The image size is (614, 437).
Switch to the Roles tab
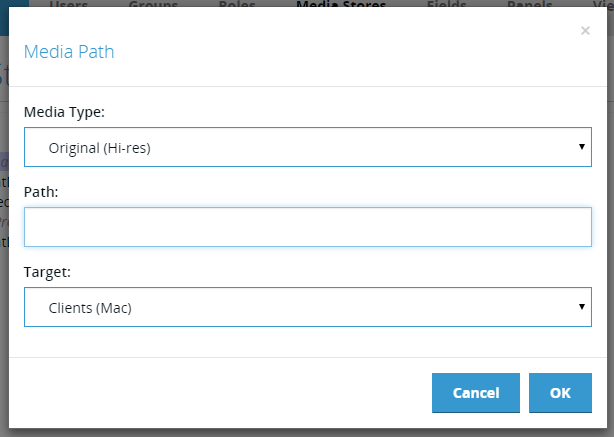pos(237,4)
